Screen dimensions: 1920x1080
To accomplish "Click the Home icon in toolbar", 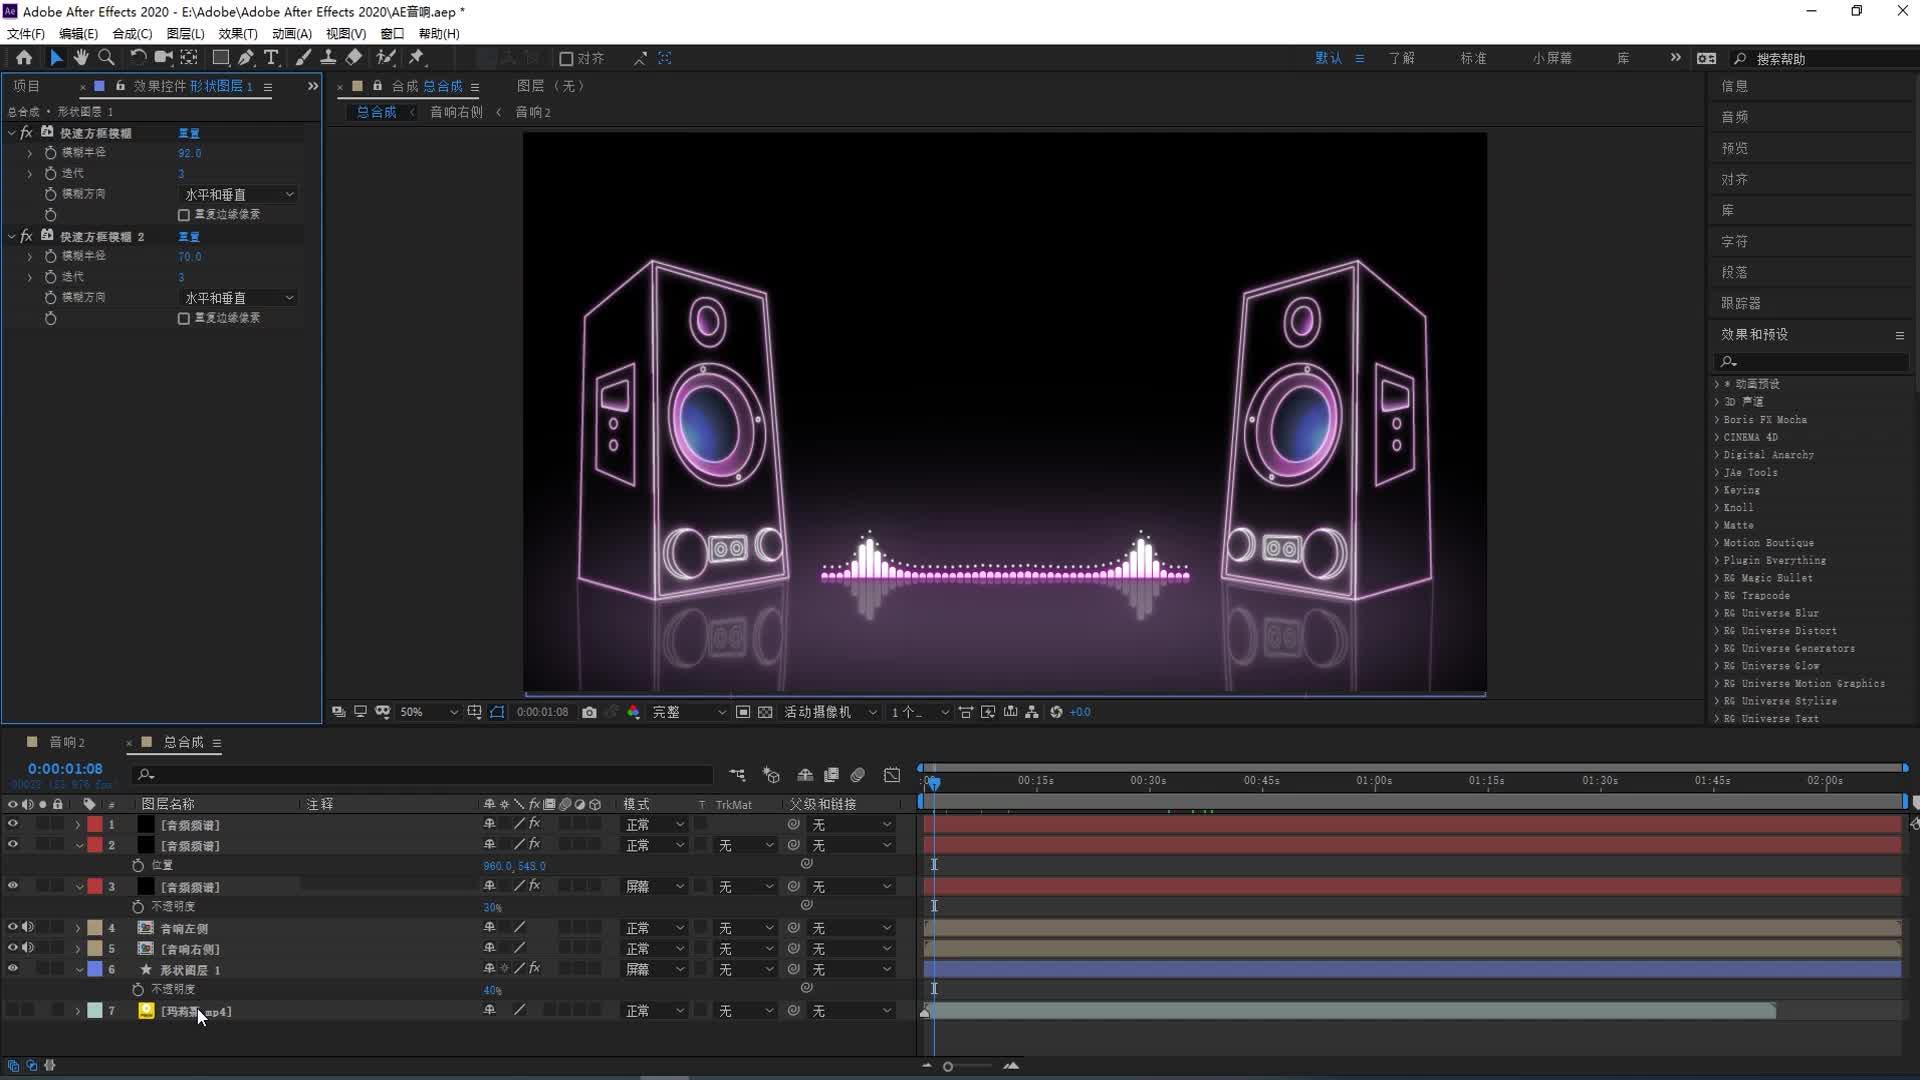I will pos(24,58).
